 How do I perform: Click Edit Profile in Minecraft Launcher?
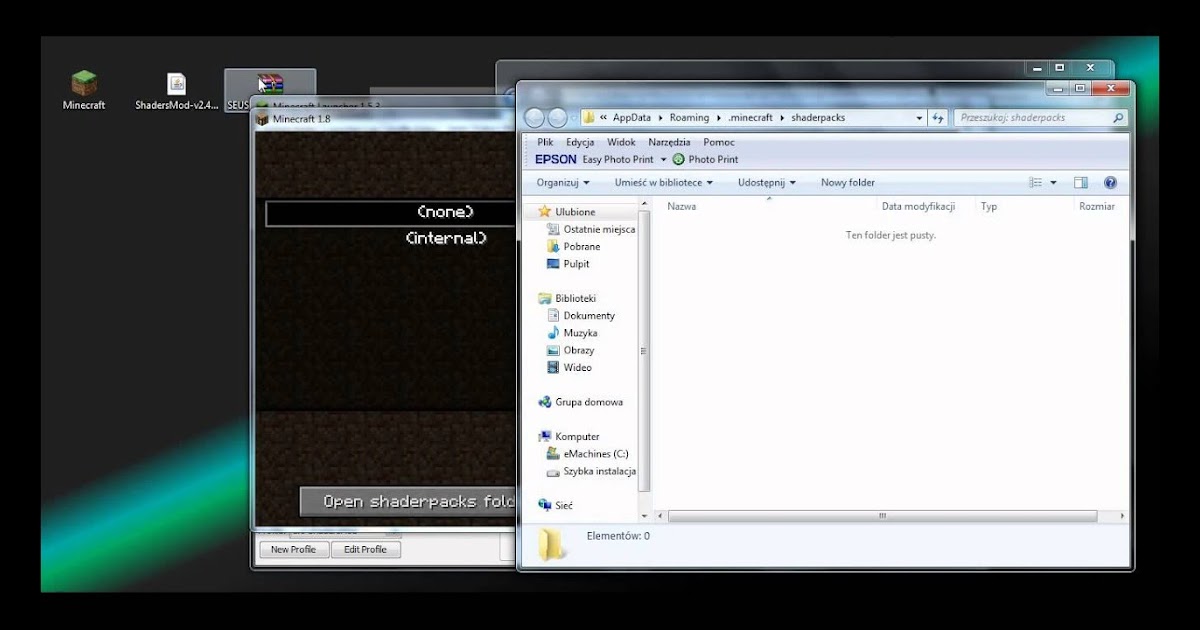coord(366,550)
